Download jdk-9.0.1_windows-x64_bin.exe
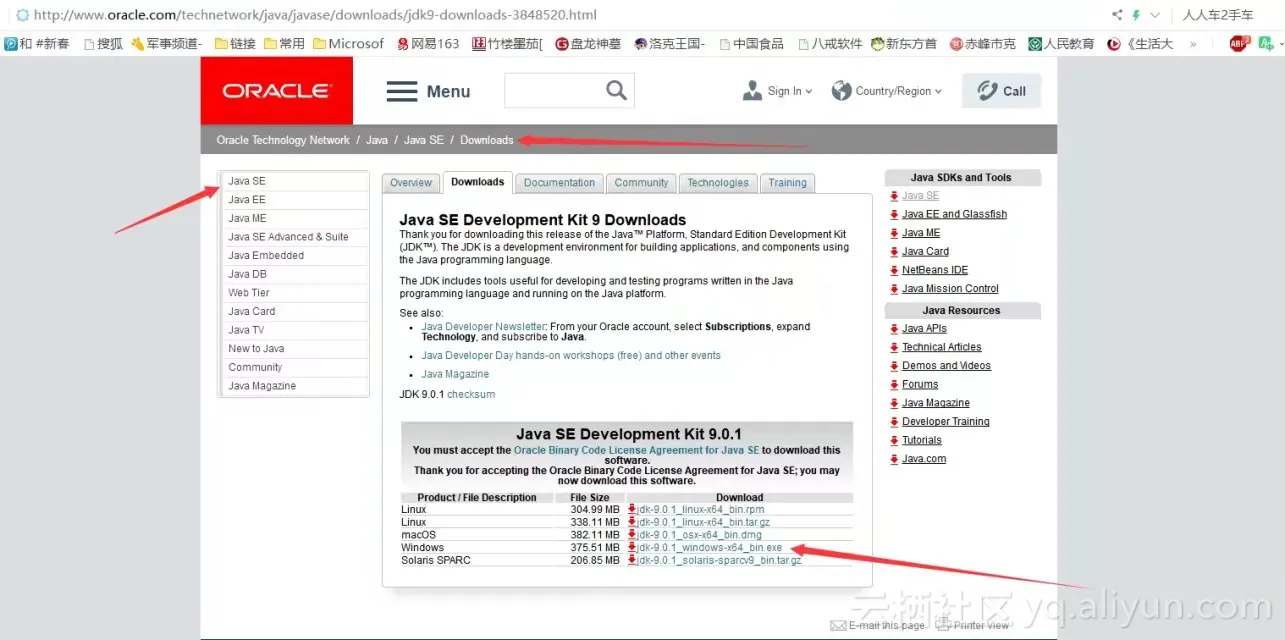 coord(710,548)
